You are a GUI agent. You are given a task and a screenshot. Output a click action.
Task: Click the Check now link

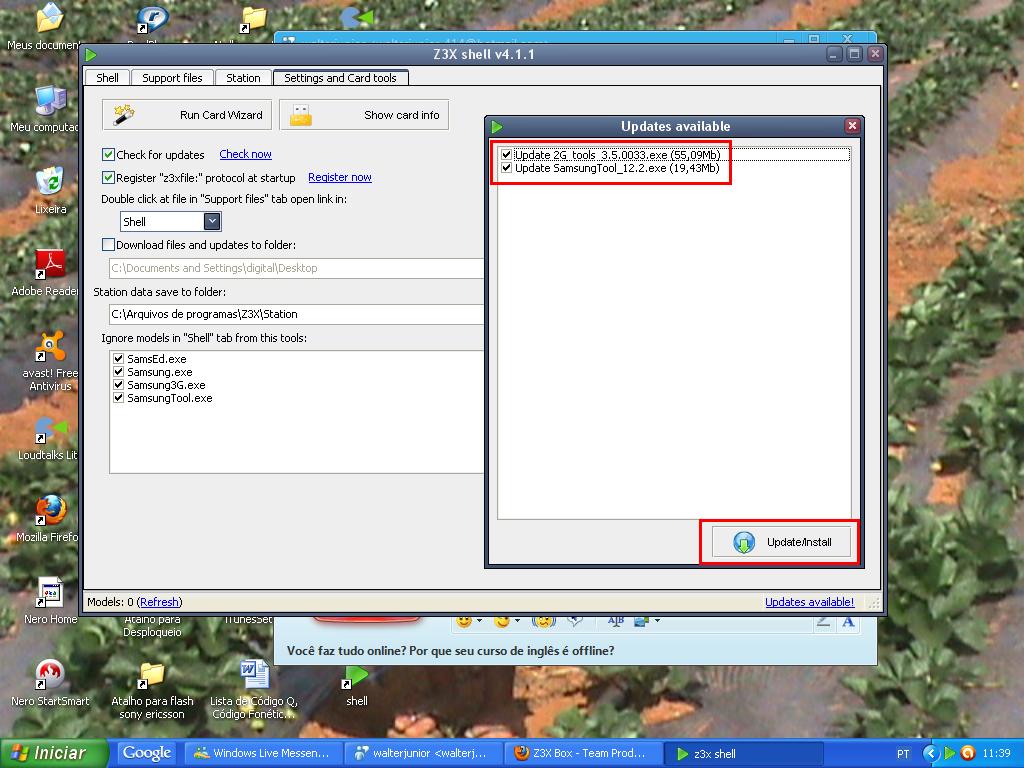[246, 154]
